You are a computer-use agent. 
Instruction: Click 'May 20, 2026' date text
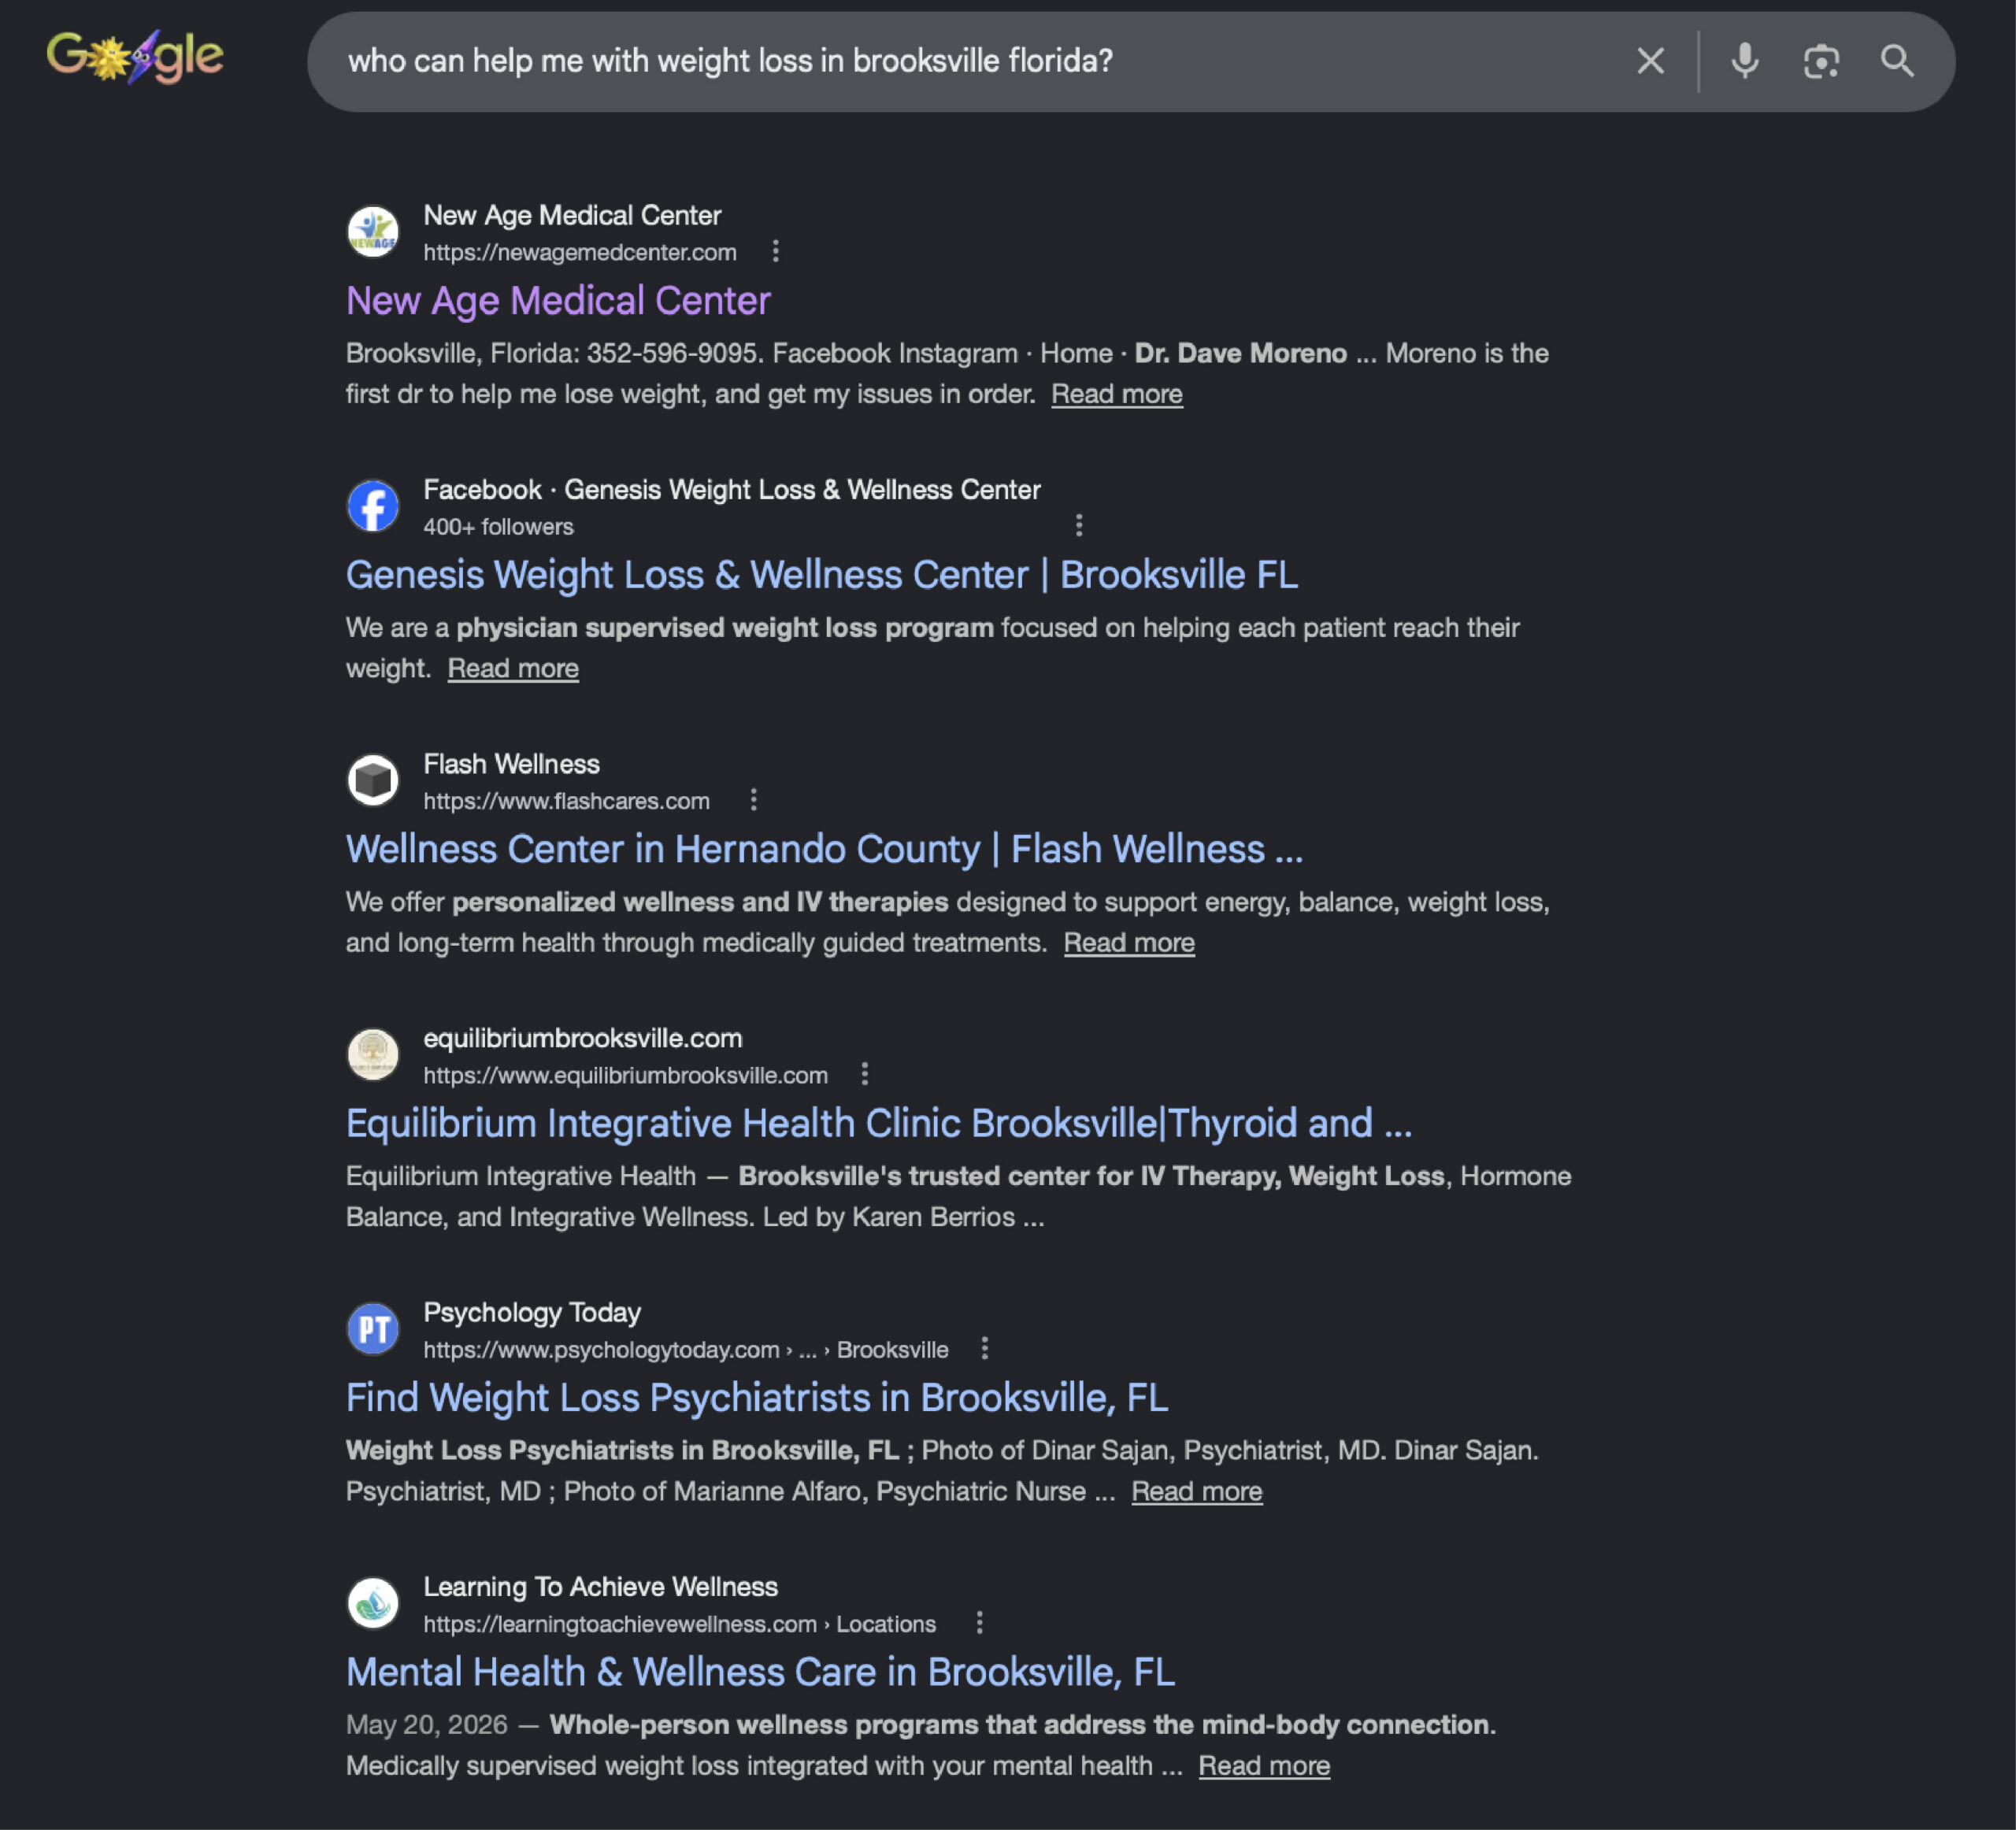(x=426, y=1724)
